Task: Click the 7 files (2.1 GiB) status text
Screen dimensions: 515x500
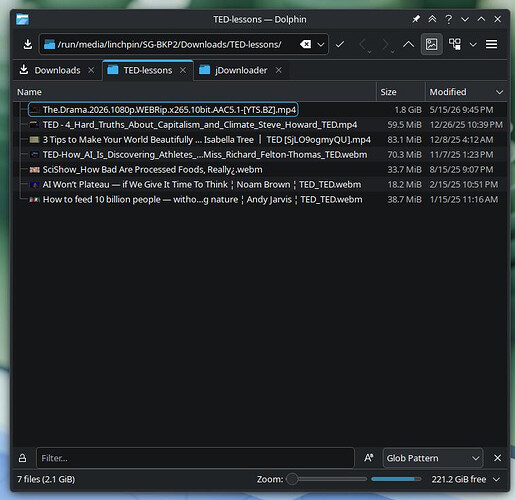Action: point(46,479)
